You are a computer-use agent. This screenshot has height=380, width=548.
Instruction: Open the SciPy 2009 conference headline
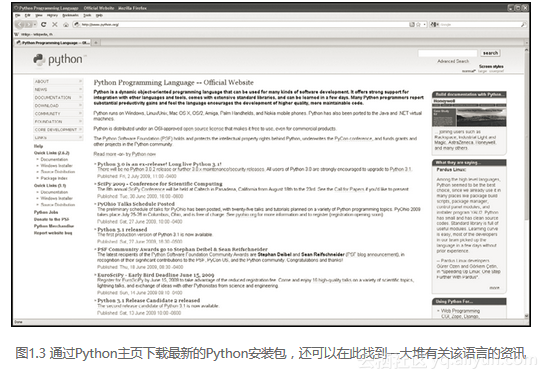tap(160, 184)
